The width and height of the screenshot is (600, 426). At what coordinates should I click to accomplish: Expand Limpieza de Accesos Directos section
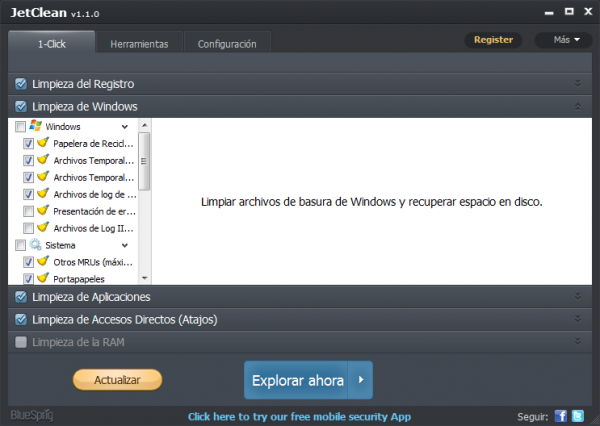[577, 319]
